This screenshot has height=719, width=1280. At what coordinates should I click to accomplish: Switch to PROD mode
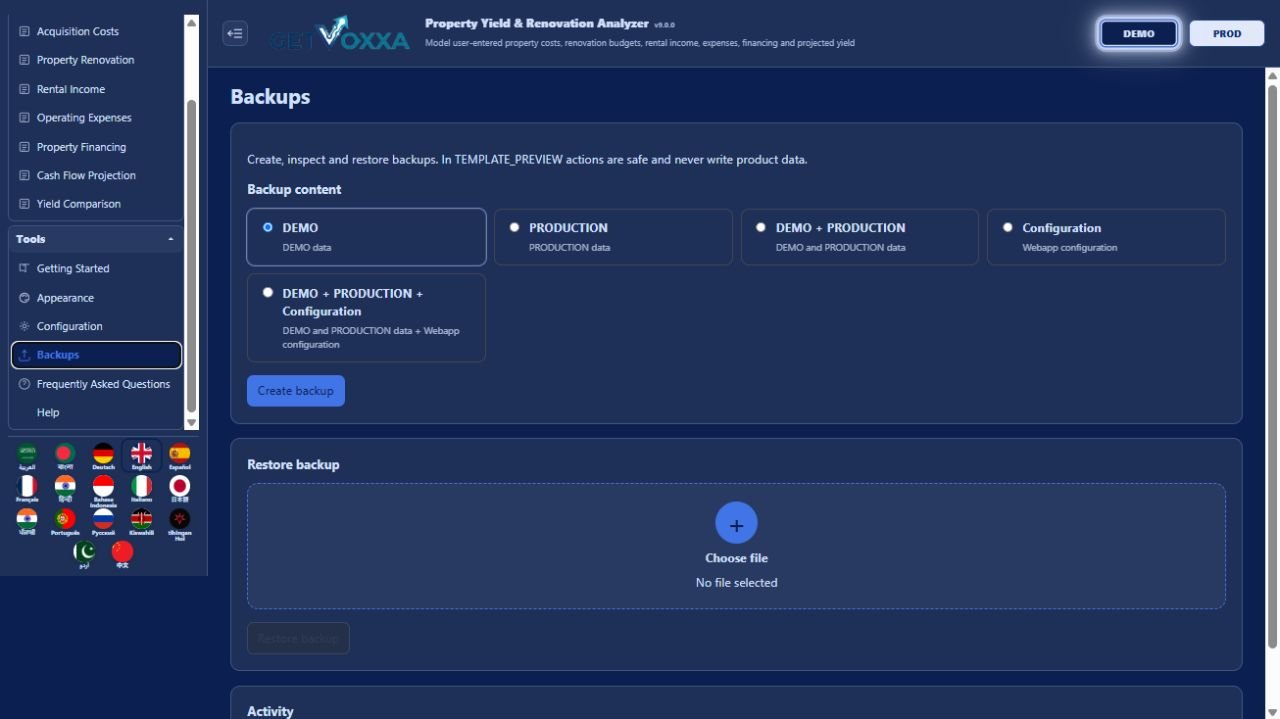click(x=1227, y=33)
